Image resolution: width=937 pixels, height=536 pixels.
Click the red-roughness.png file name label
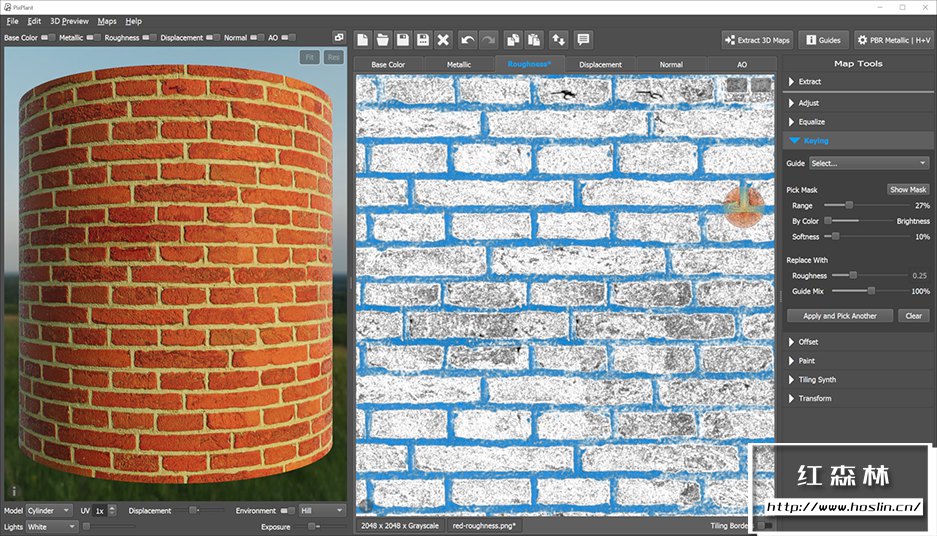(484, 526)
